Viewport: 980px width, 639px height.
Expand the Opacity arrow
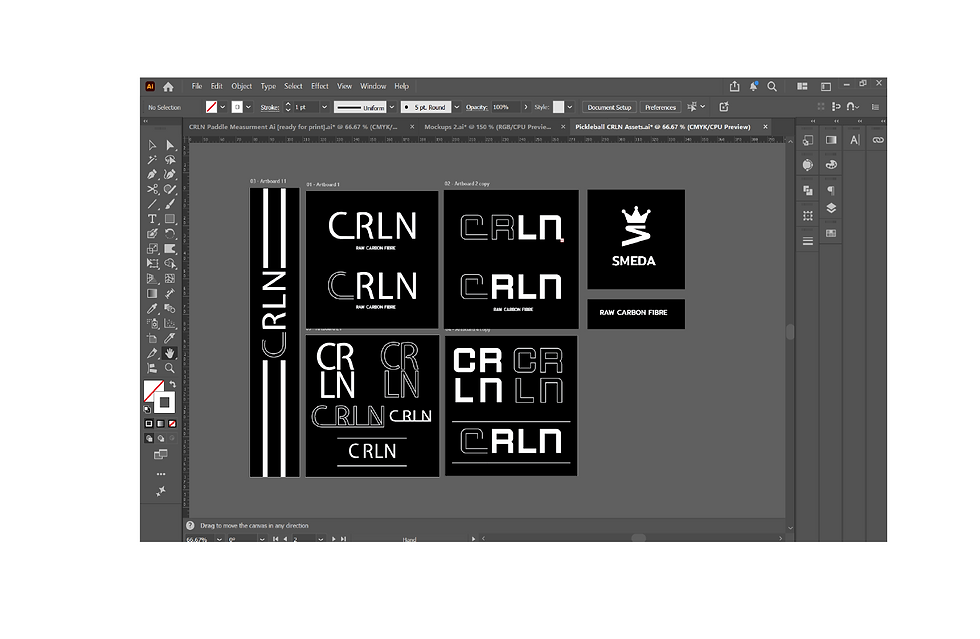(x=526, y=107)
